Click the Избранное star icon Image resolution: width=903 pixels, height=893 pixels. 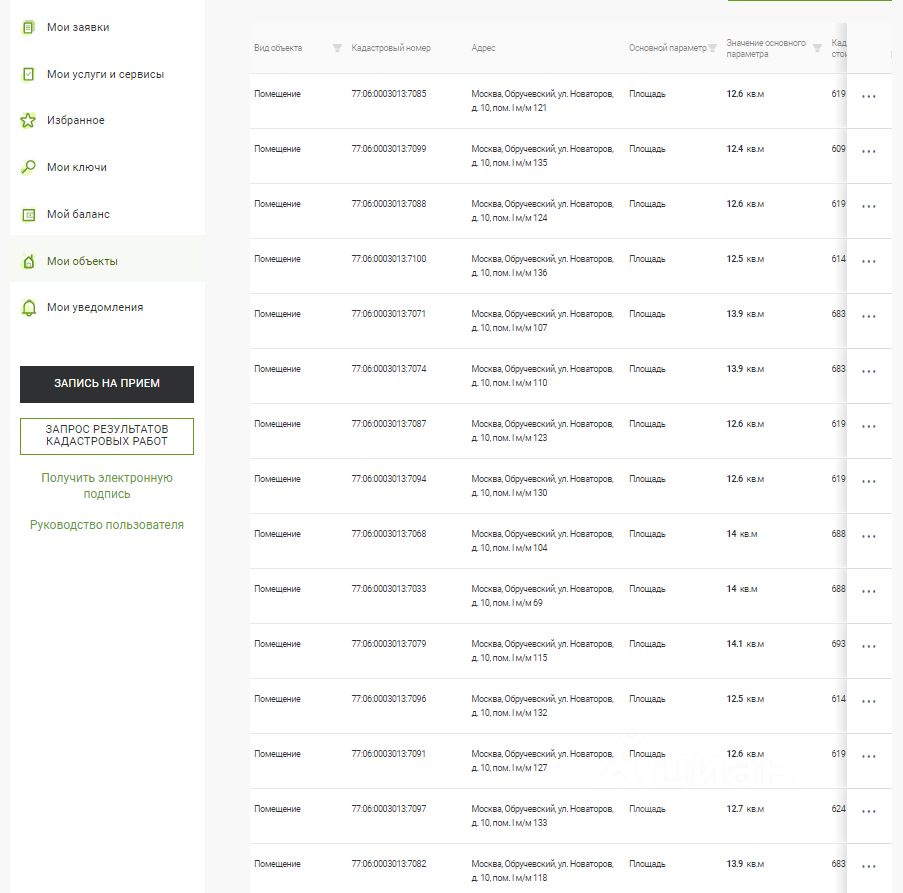(28, 120)
